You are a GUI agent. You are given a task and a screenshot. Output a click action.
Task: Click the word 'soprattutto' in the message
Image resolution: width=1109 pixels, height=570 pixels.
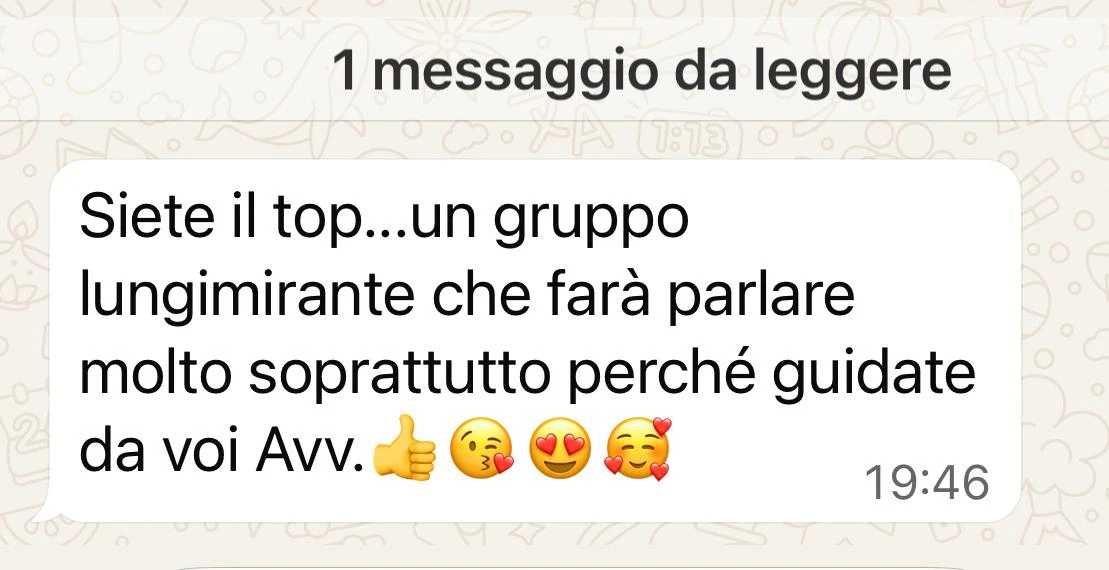click(401, 373)
